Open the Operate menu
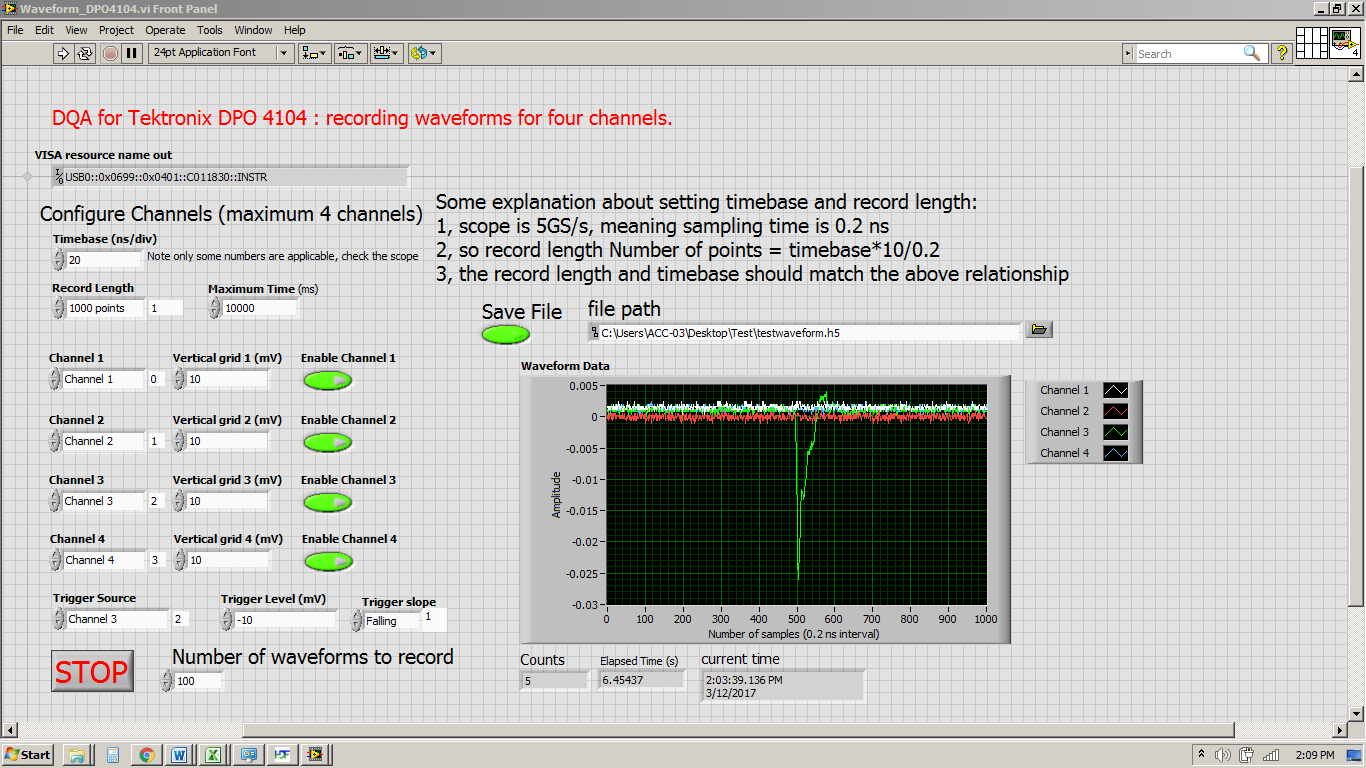The width and height of the screenshot is (1366, 768). point(165,30)
